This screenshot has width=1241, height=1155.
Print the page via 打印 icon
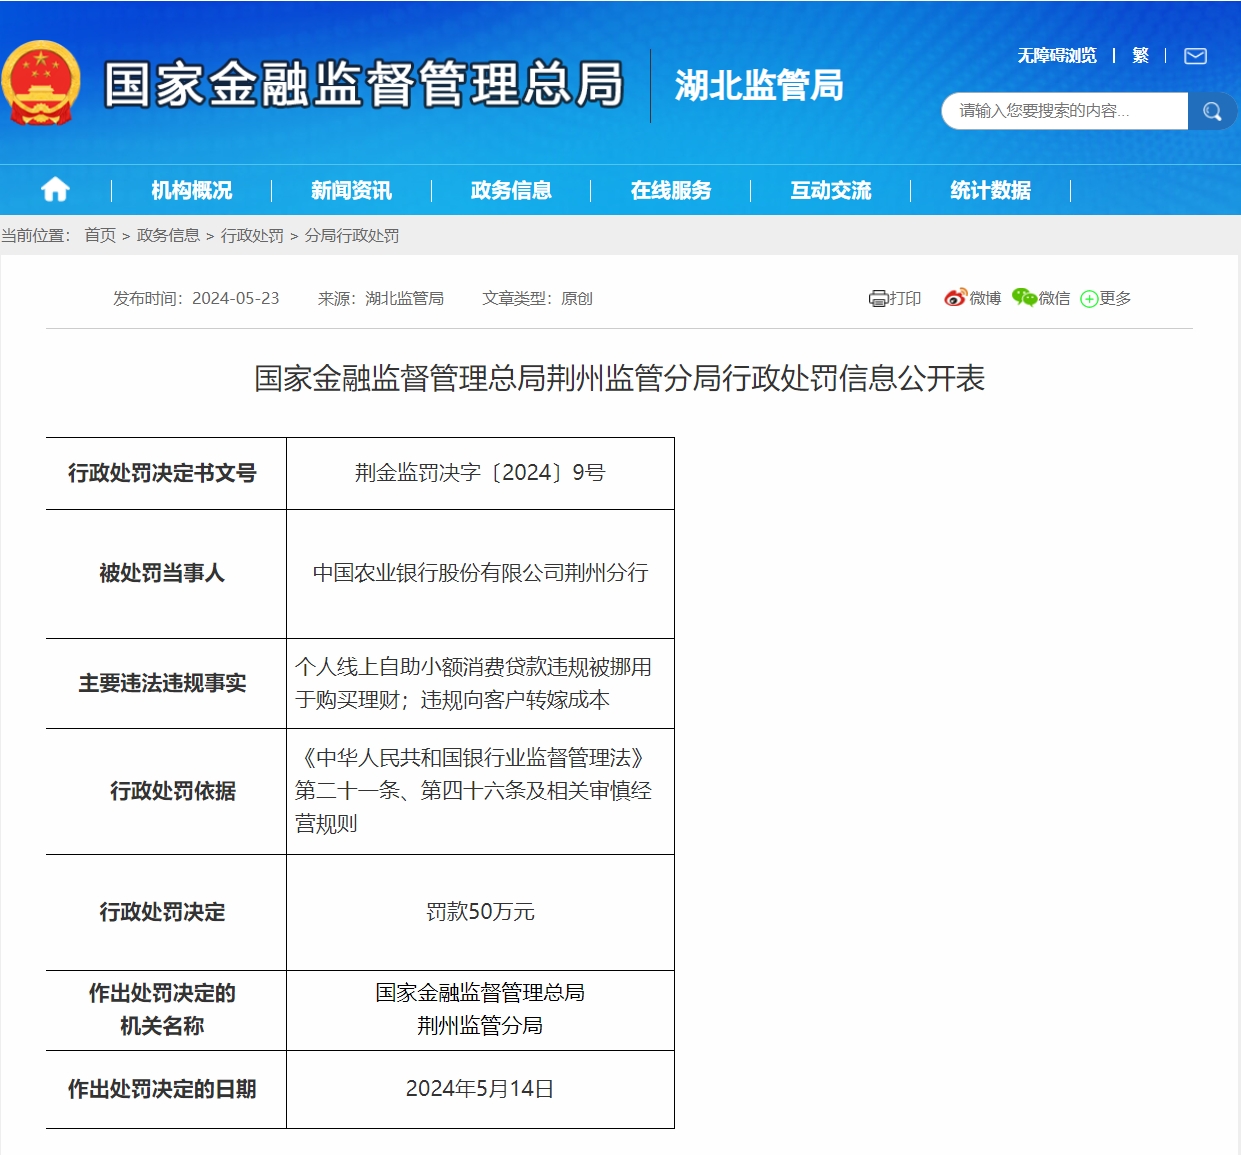coord(895,298)
